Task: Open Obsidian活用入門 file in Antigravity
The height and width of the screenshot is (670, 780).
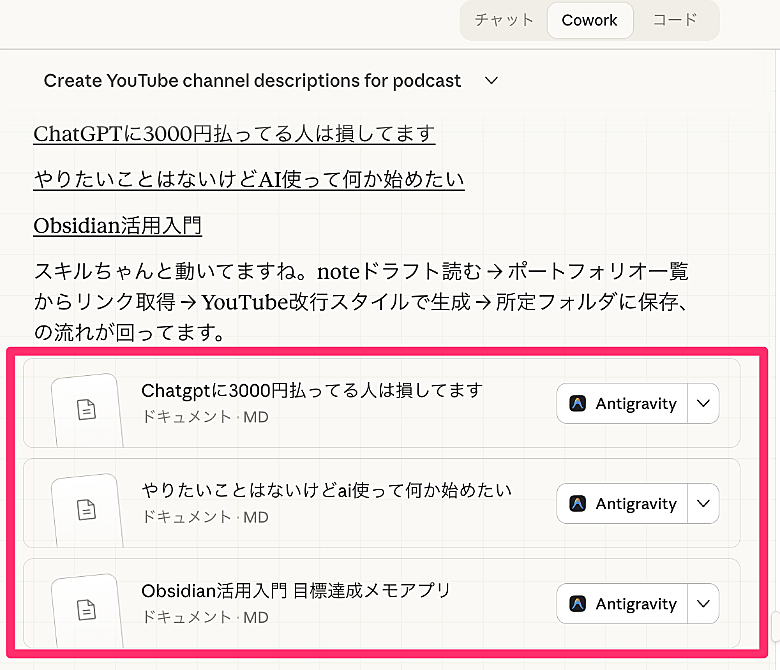Action: pos(623,604)
